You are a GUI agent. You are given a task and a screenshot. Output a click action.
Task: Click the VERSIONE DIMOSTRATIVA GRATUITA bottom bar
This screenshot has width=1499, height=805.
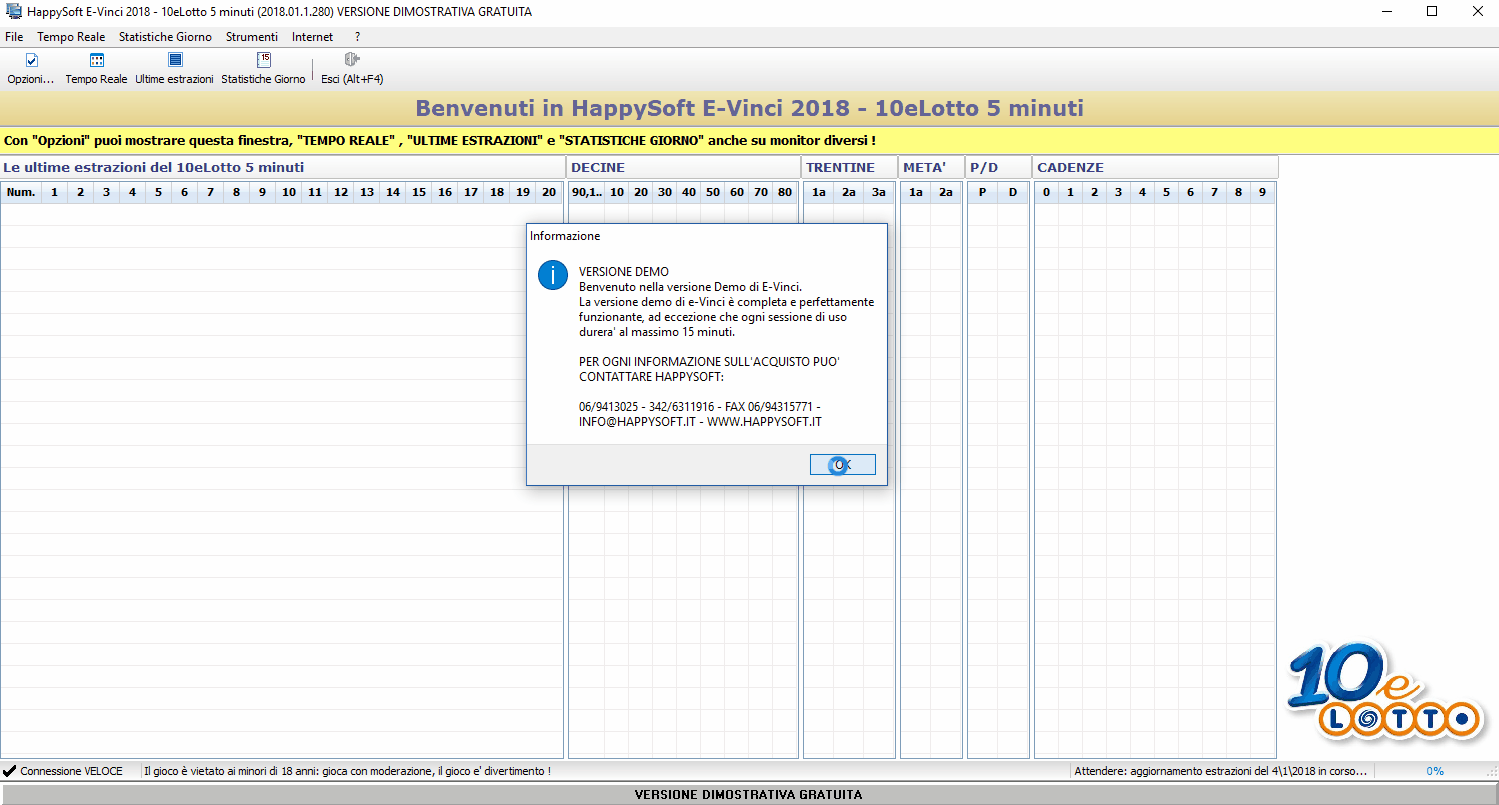pyautogui.click(x=749, y=795)
